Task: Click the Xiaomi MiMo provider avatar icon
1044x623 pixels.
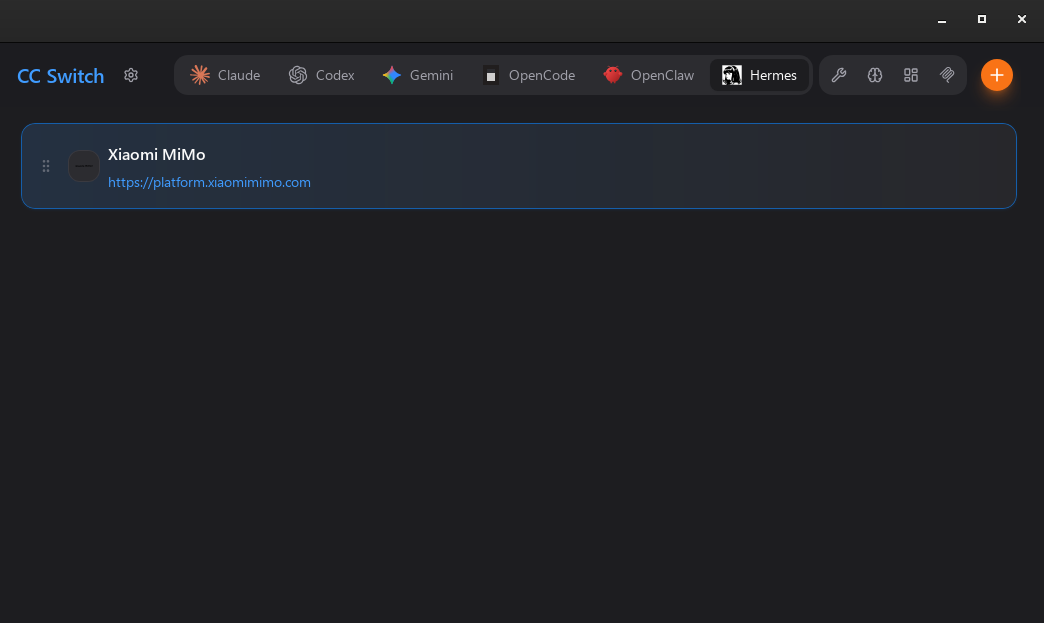Action: point(84,166)
